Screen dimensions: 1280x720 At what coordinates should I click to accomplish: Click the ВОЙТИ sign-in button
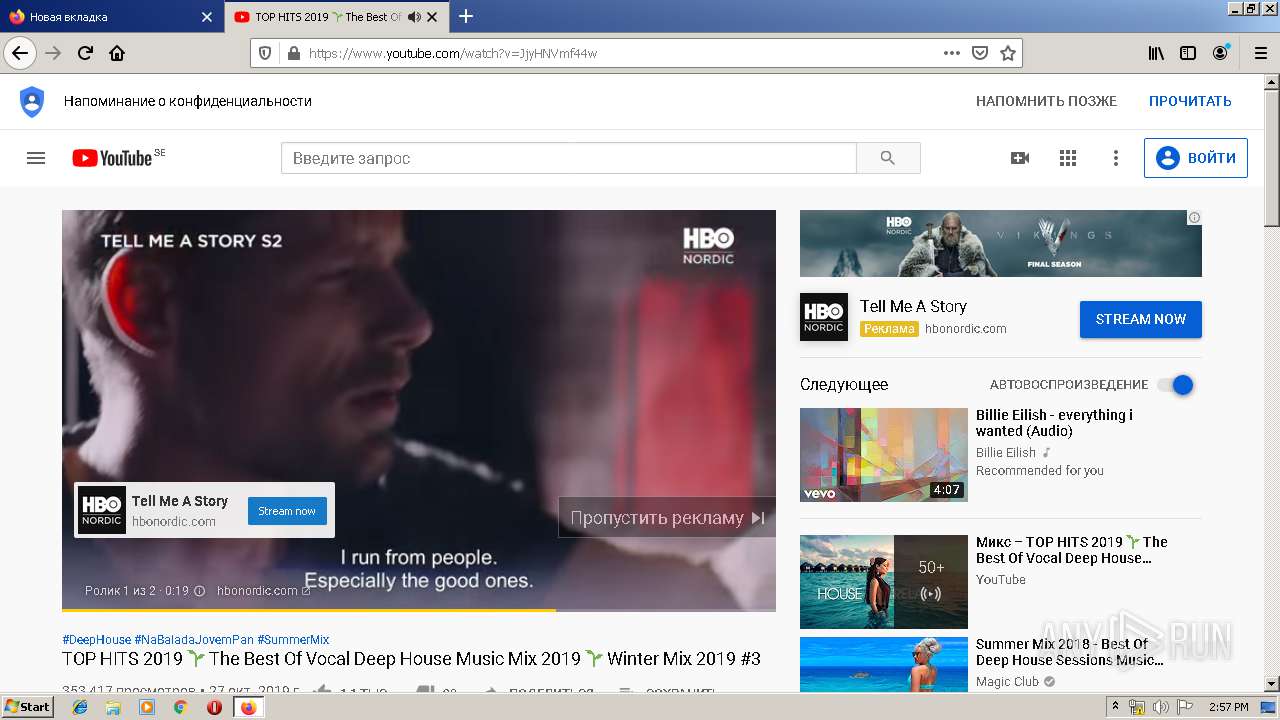coord(1196,158)
